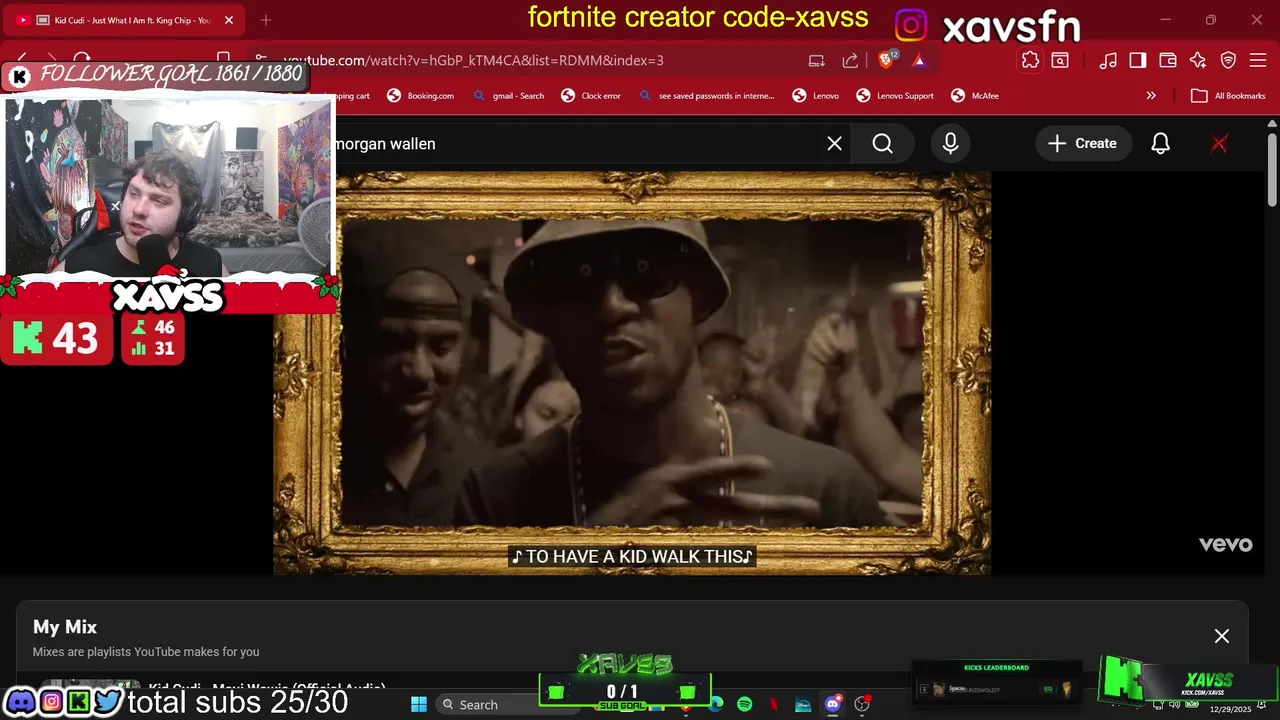The width and height of the screenshot is (1280, 720).
Task: Open the Windows Start button
Action: [419, 704]
